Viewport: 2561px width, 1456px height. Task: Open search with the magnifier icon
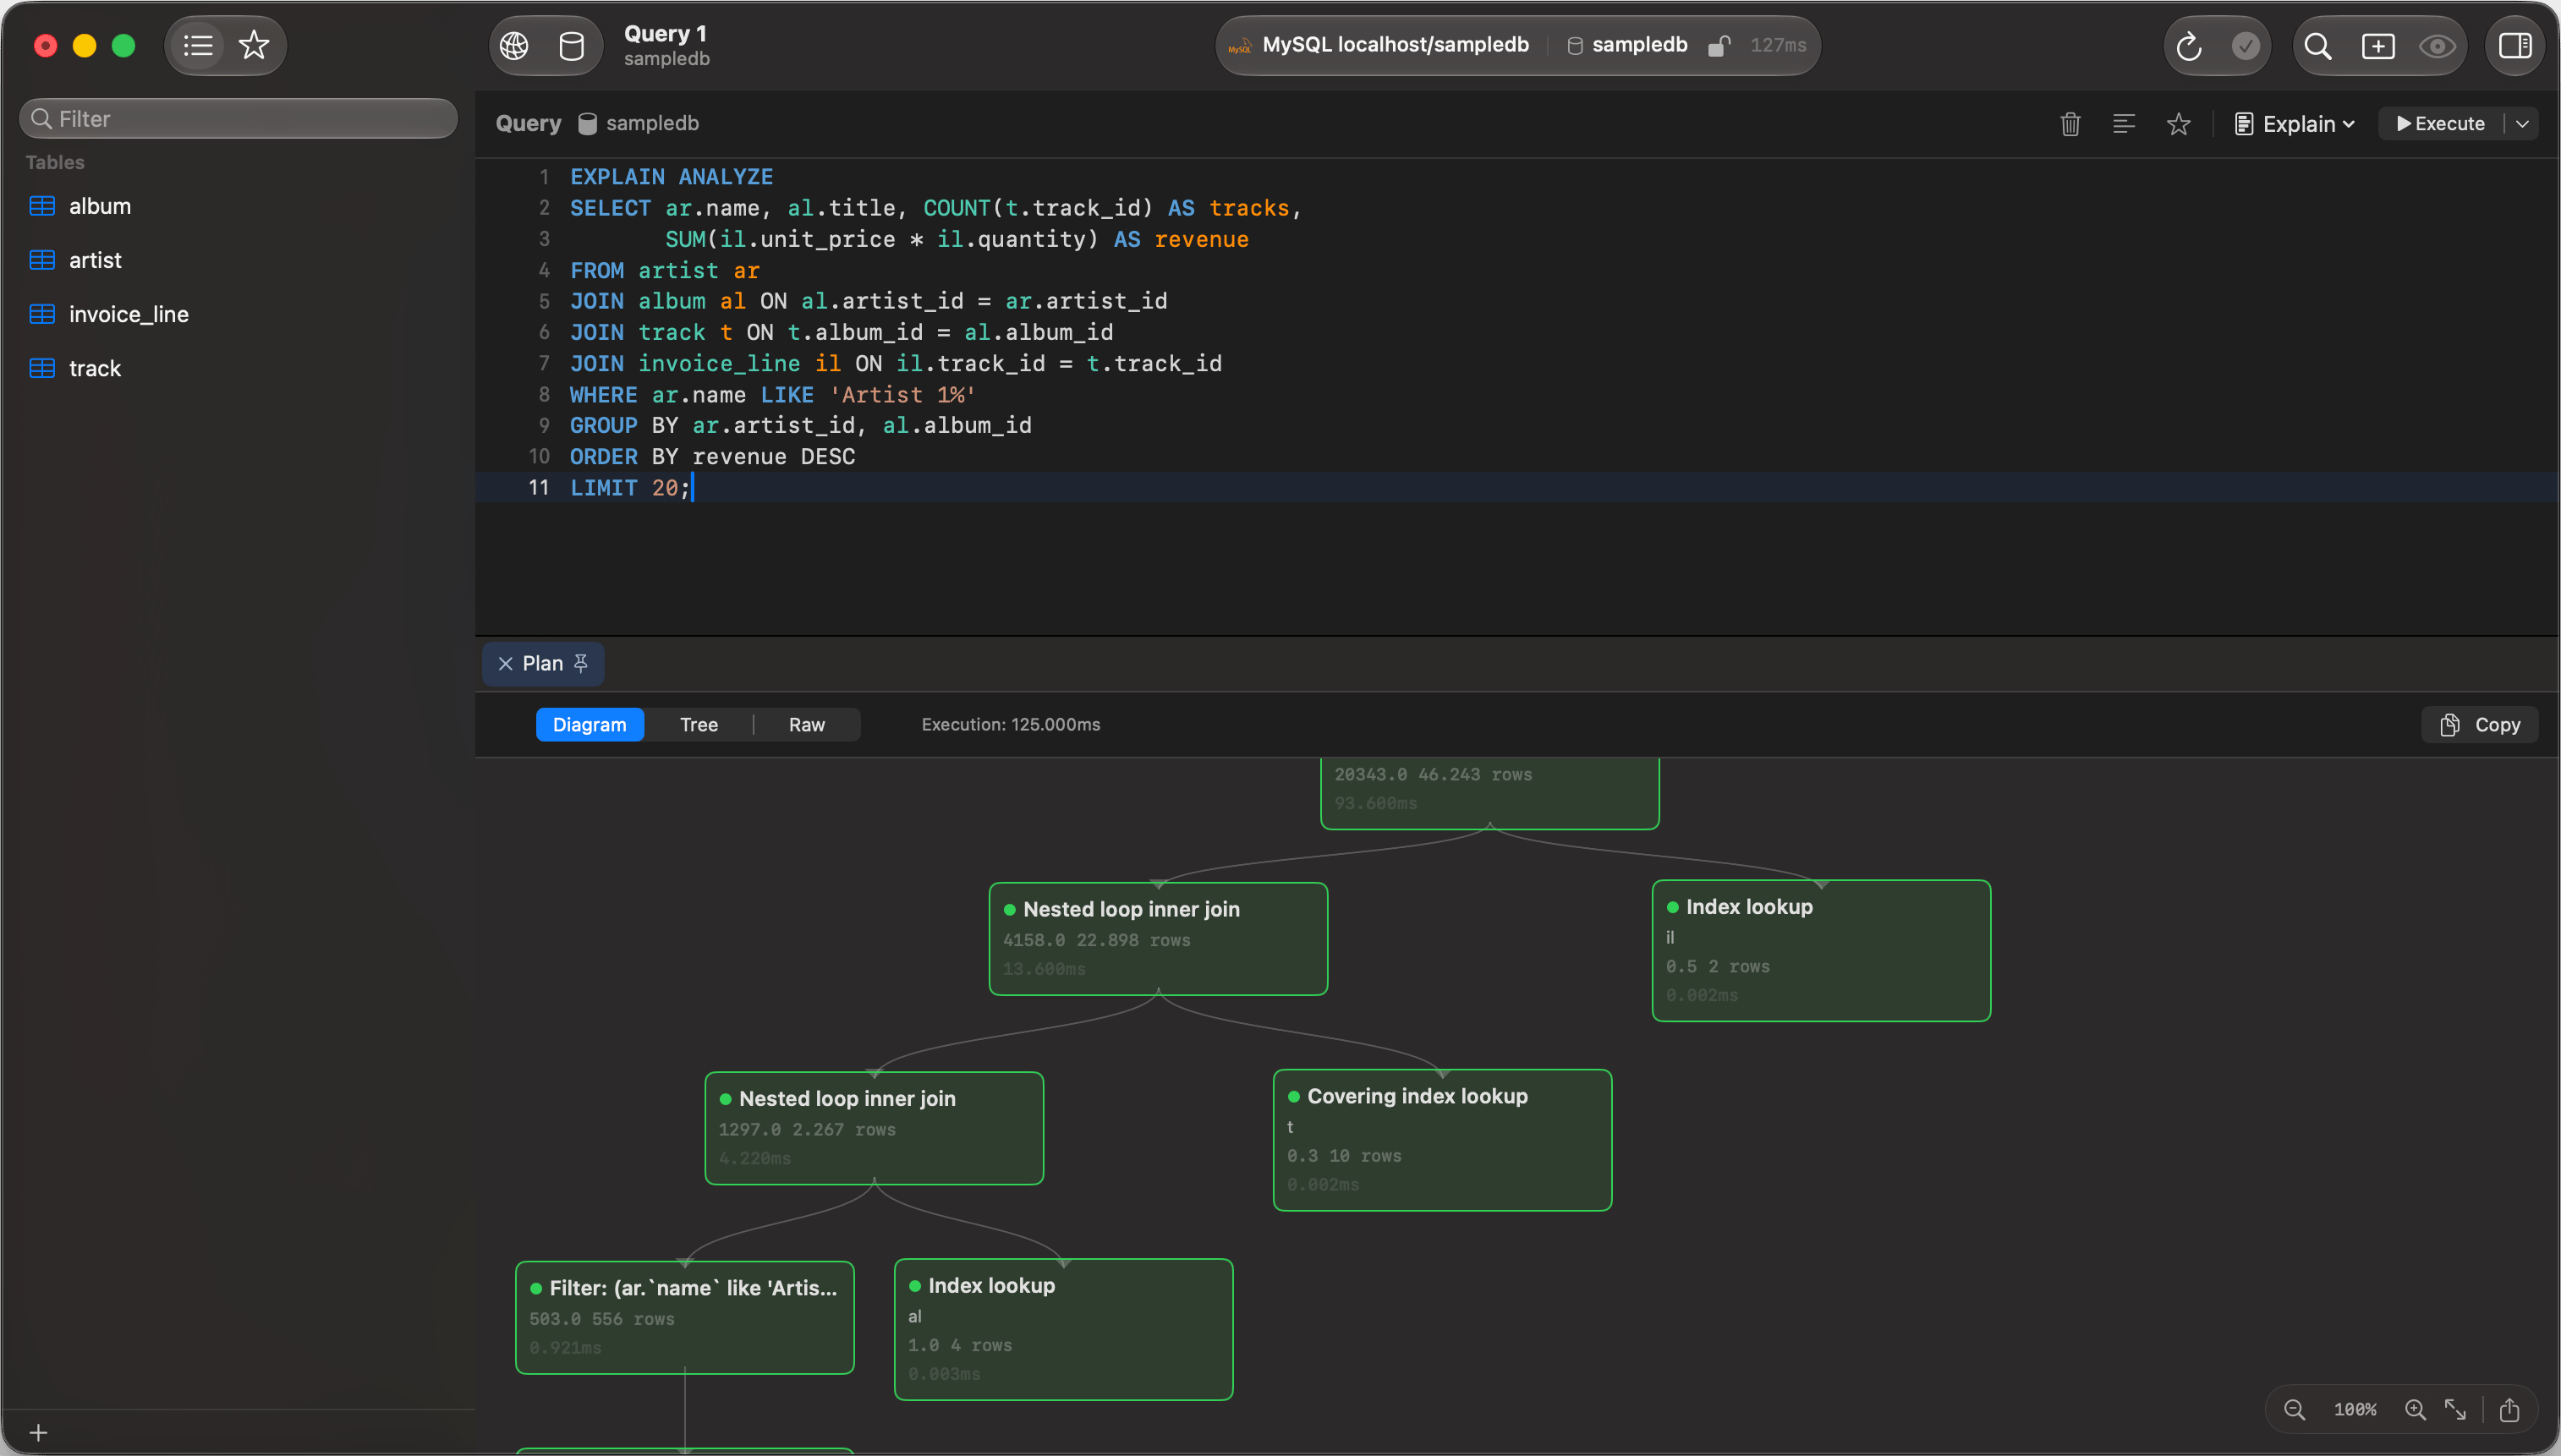pyautogui.click(x=2318, y=46)
